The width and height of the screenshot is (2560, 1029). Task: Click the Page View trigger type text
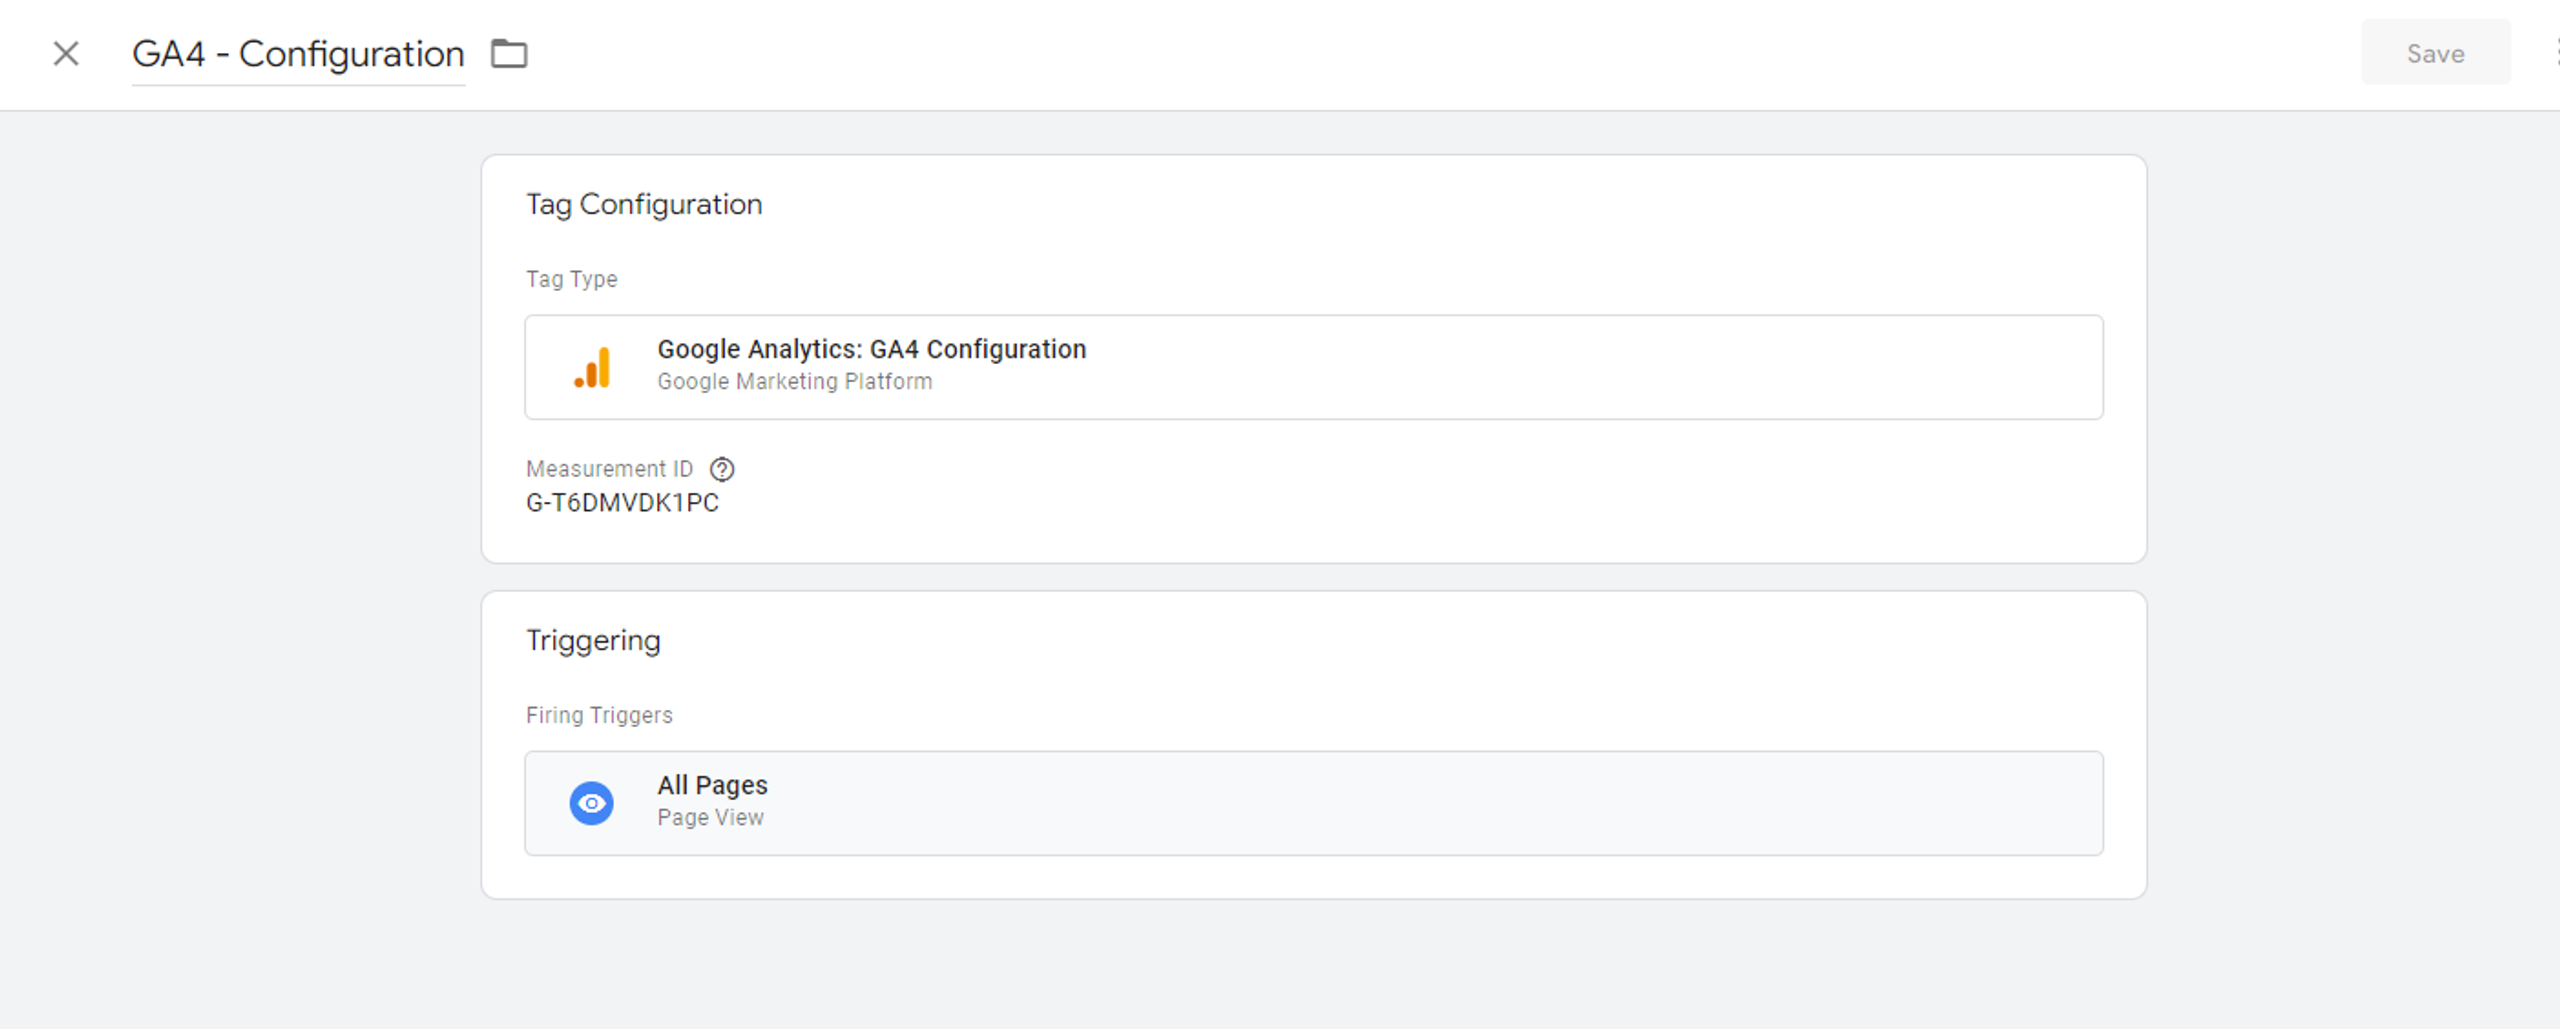710,818
